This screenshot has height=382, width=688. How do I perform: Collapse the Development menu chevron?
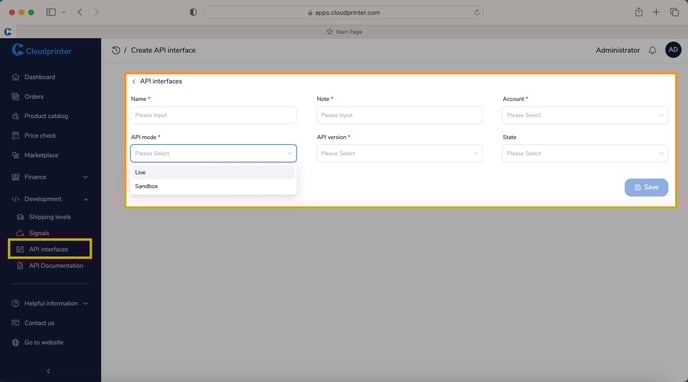coord(86,199)
